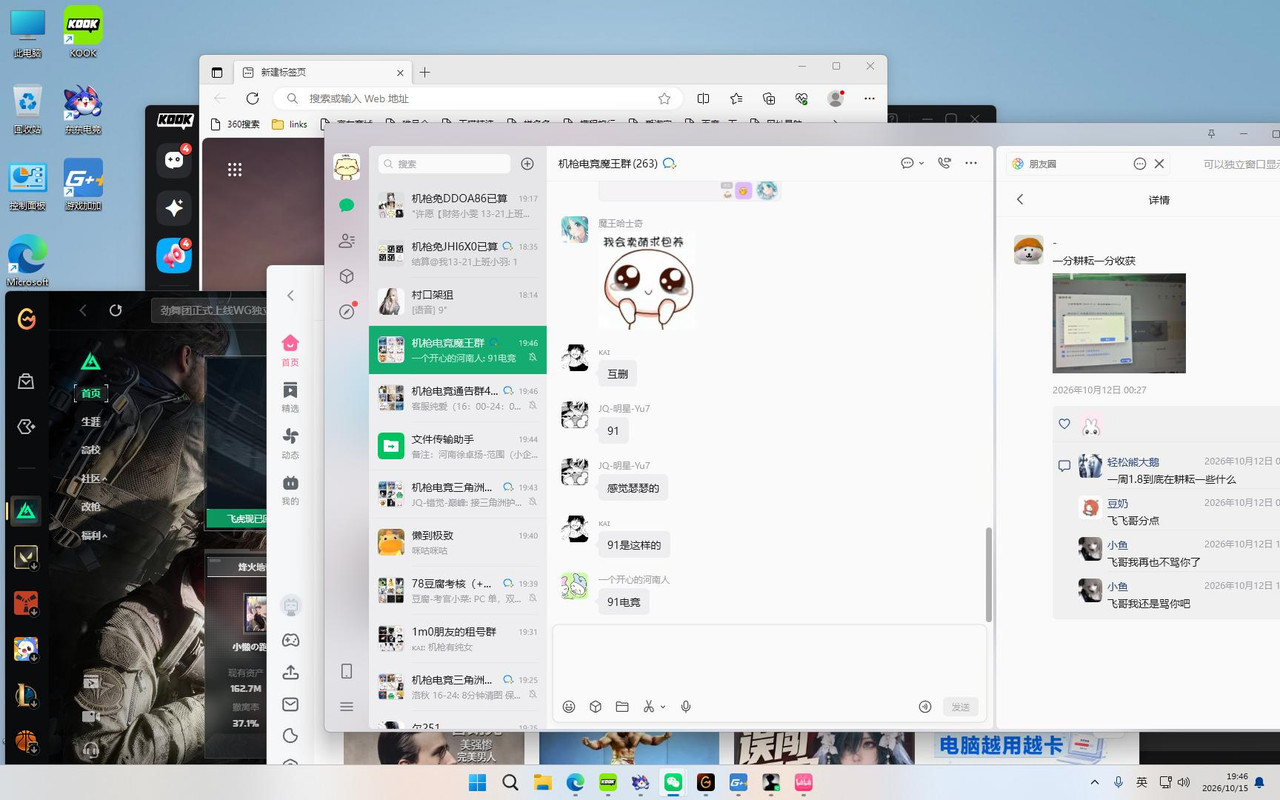Expand 福利 menu in game launcher
The height and width of the screenshot is (800, 1280).
click(x=94, y=535)
